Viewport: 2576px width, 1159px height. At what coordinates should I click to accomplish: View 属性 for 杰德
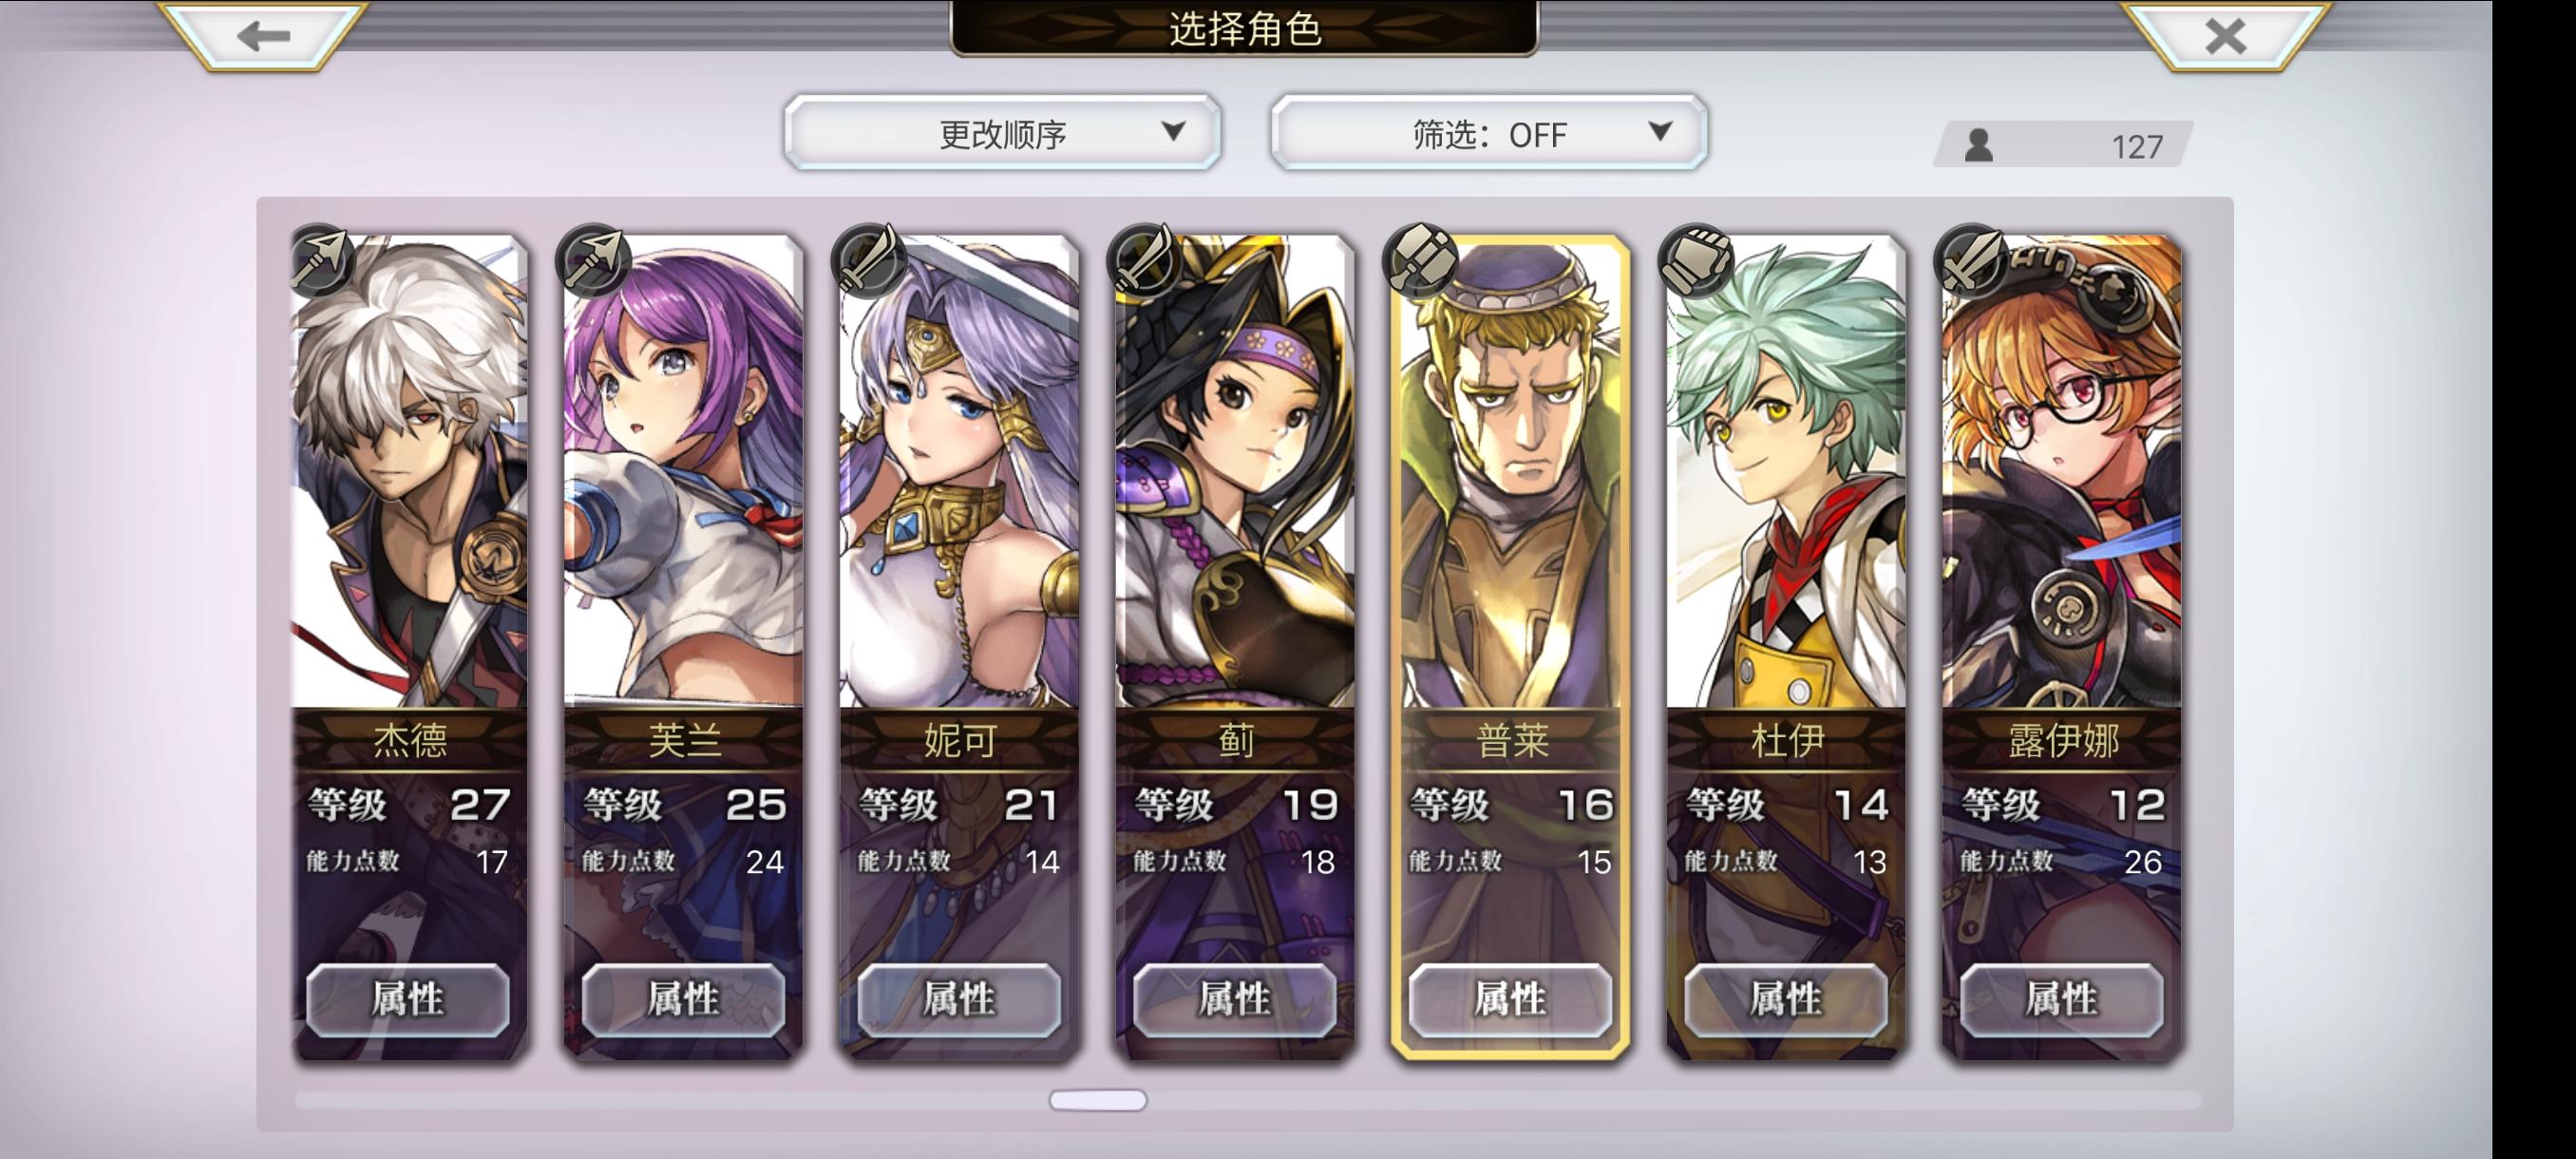coord(407,999)
